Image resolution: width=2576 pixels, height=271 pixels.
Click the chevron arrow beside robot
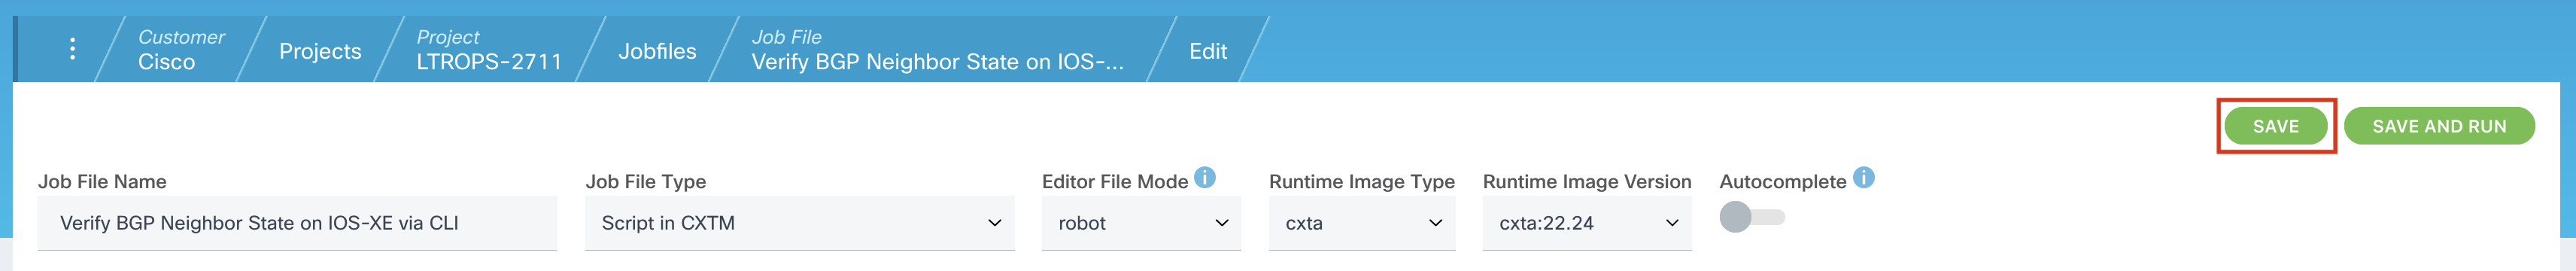[1221, 223]
